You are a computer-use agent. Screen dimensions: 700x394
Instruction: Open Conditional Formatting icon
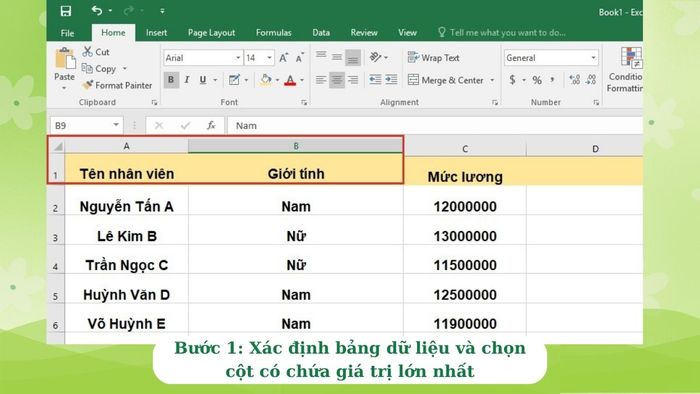[630, 58]
